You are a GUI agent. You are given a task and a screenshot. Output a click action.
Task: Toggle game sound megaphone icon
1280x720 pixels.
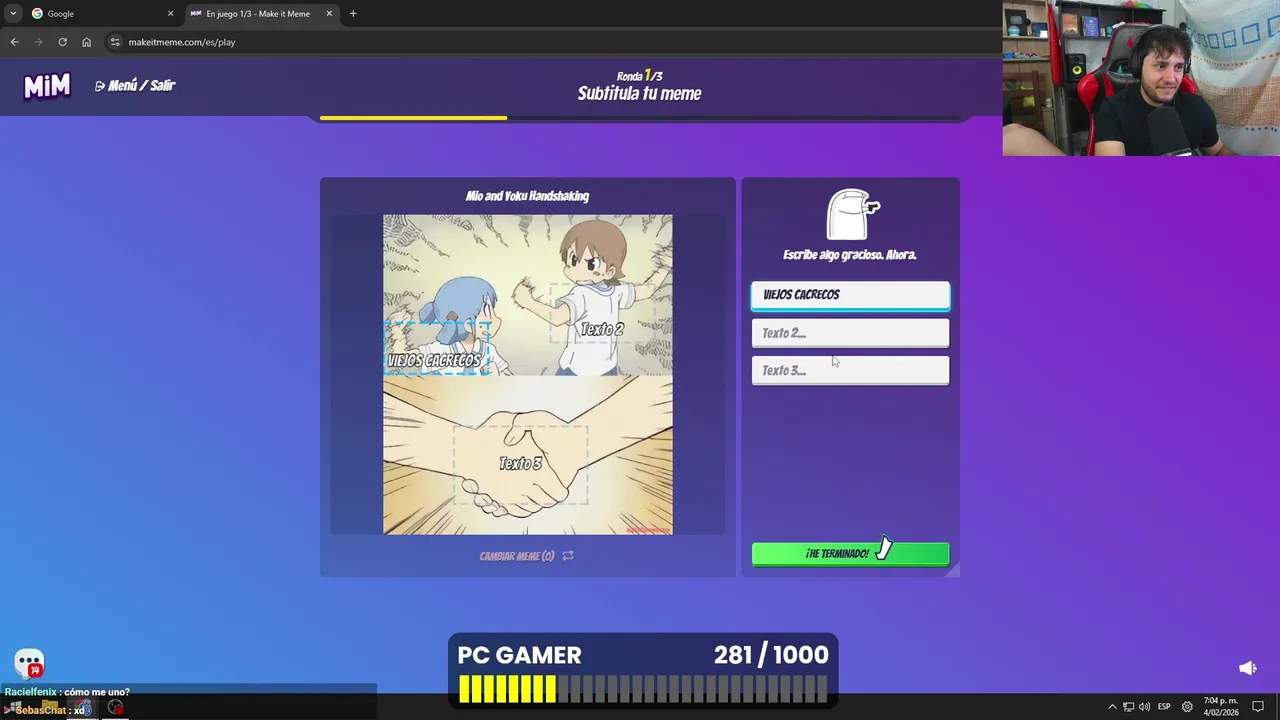[1247, 668]
